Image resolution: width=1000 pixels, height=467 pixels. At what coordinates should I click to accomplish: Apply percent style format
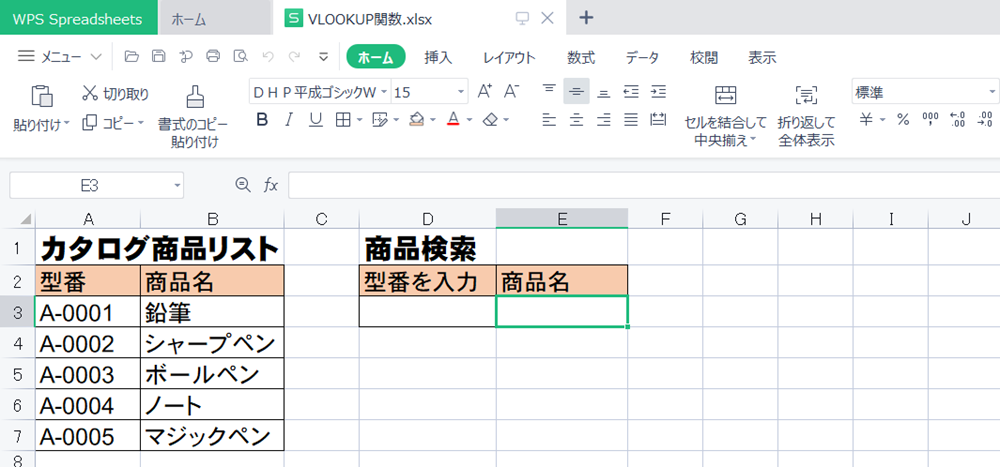click(903, 119)
